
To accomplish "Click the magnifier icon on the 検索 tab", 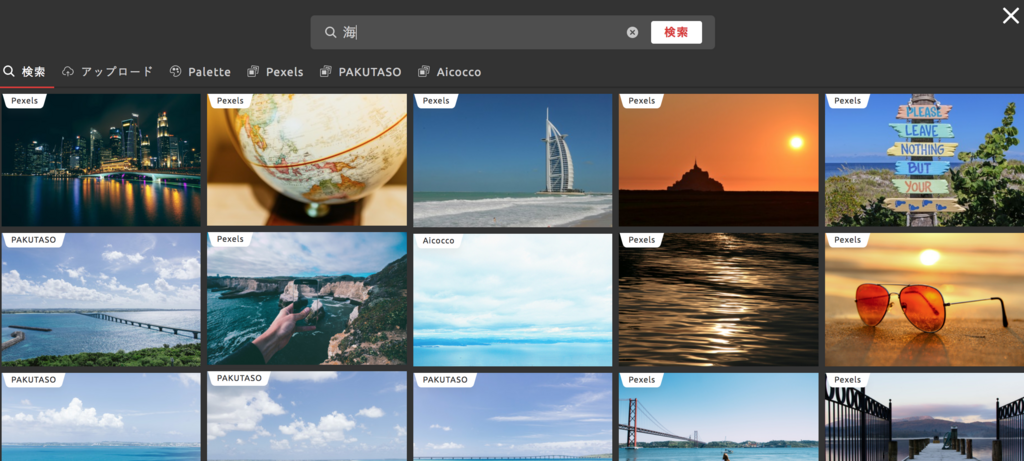I will [9, 71].
